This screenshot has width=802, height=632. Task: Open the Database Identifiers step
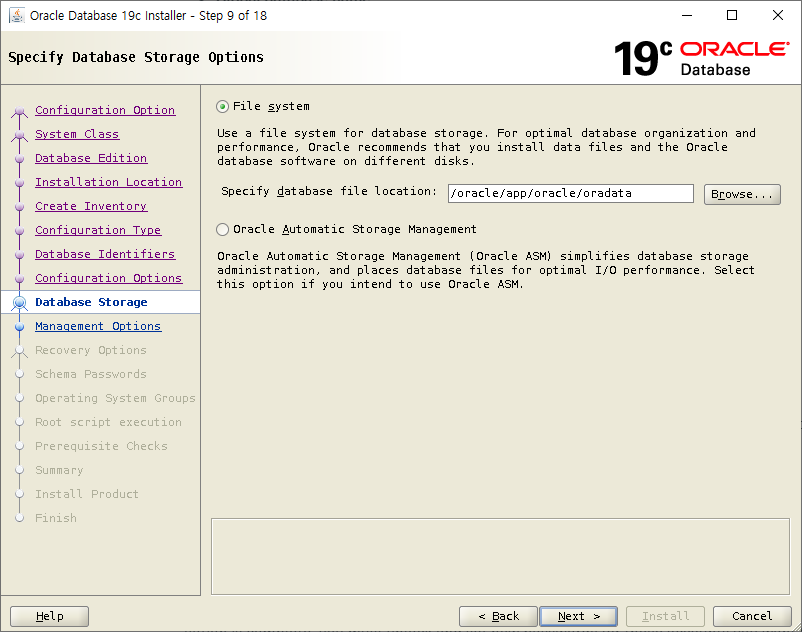tap(105, 254)
